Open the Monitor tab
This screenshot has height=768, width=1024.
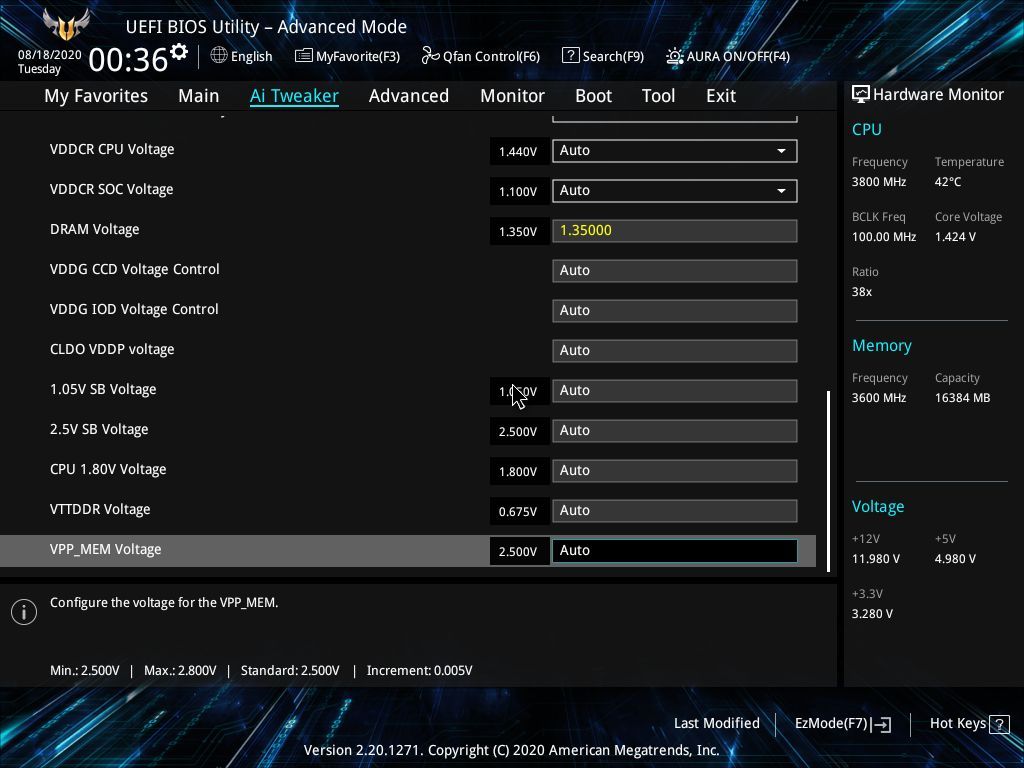pyautogui.click(x=513, y=96)
